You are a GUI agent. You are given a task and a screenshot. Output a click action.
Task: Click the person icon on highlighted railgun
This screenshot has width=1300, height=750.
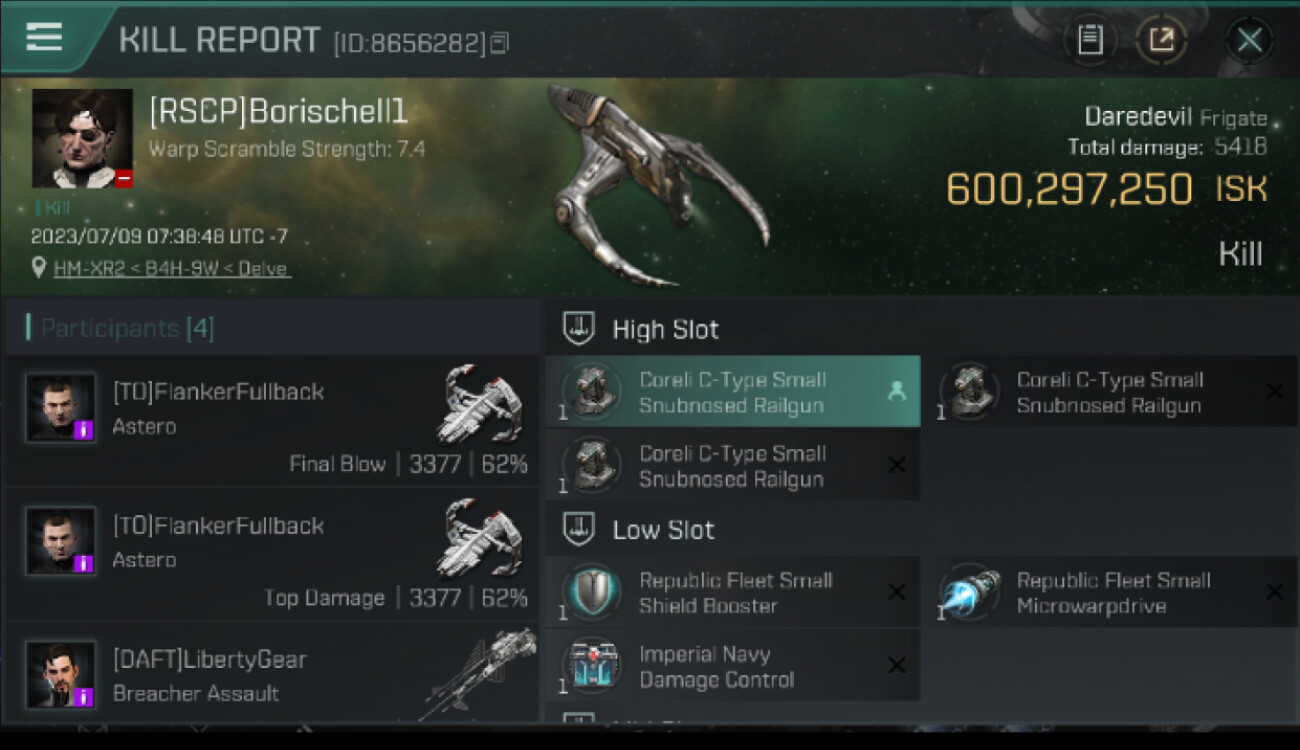pyautogui.click(x=896, y=392)
